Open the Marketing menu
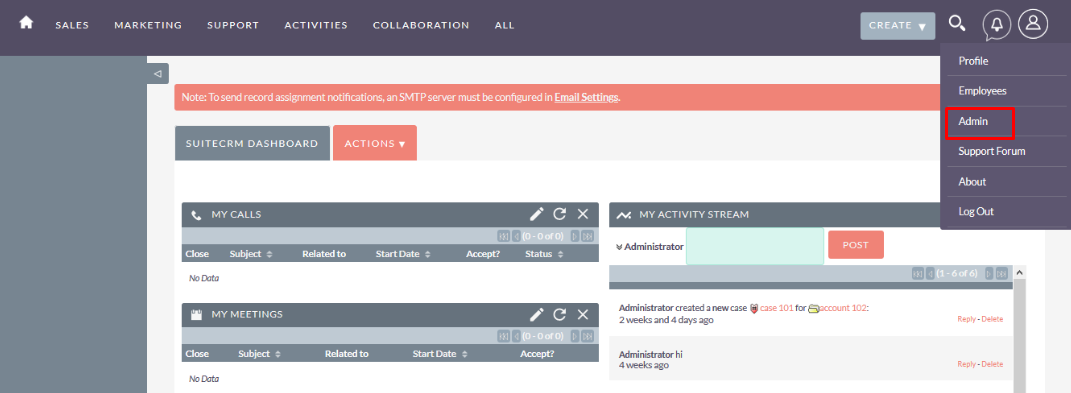Image resolution: width=1071 pixels, height=393 pixels. (x=148, y=25)
